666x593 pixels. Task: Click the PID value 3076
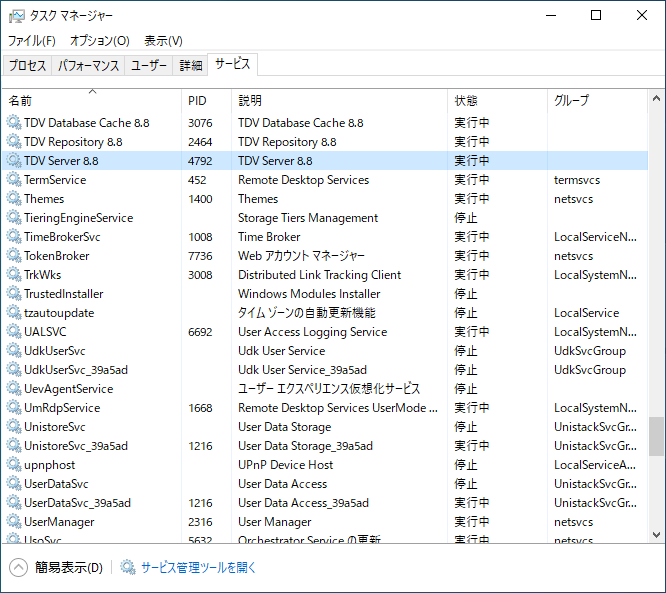click(x=200, y=123)
